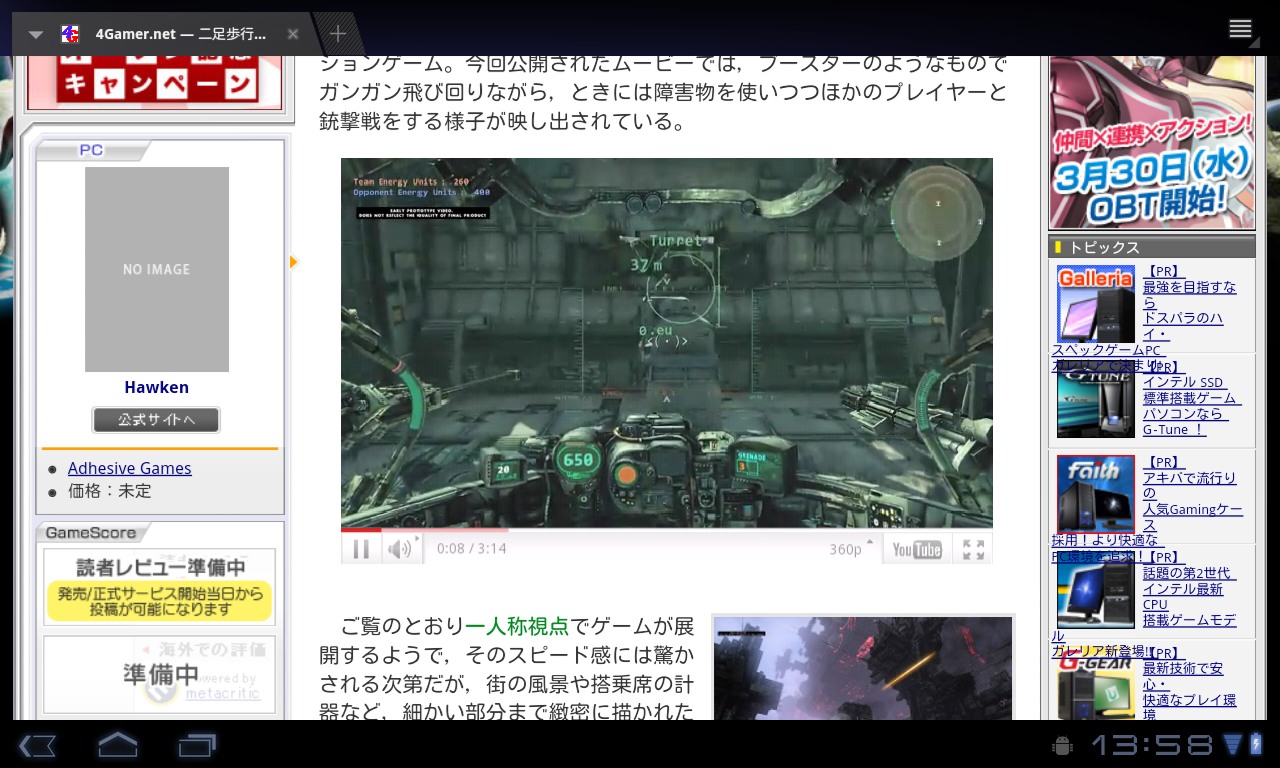Click the トピックス section header

click(1152, 247)
